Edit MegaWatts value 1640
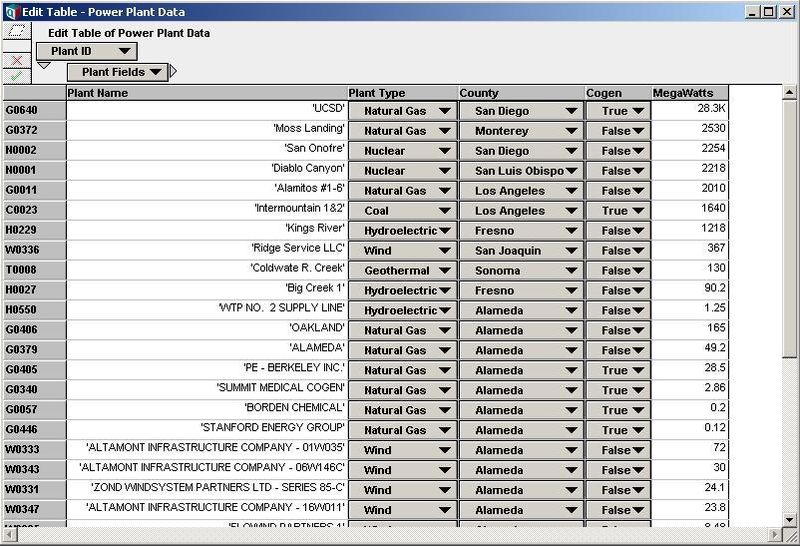The image size is (800, 546). [x=690, y=210]
